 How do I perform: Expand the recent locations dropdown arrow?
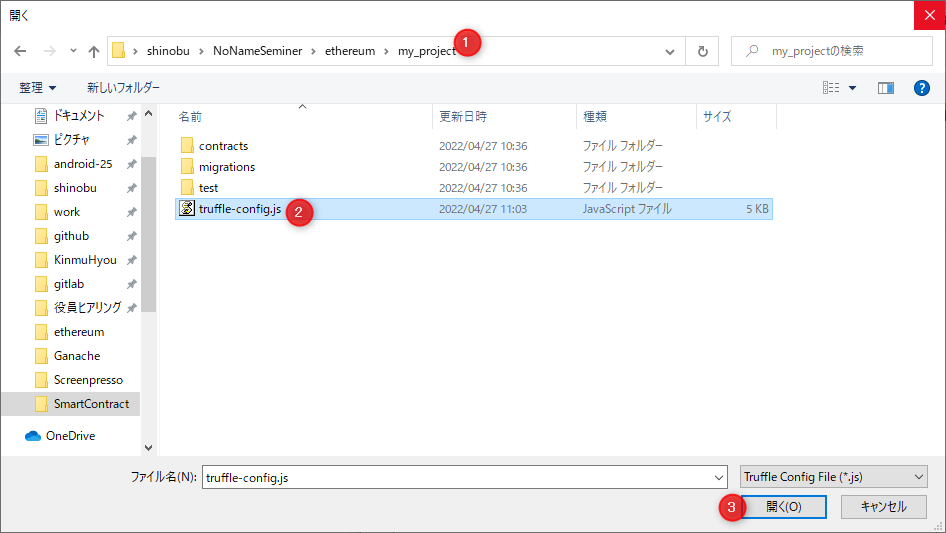[x=73, y=51]
